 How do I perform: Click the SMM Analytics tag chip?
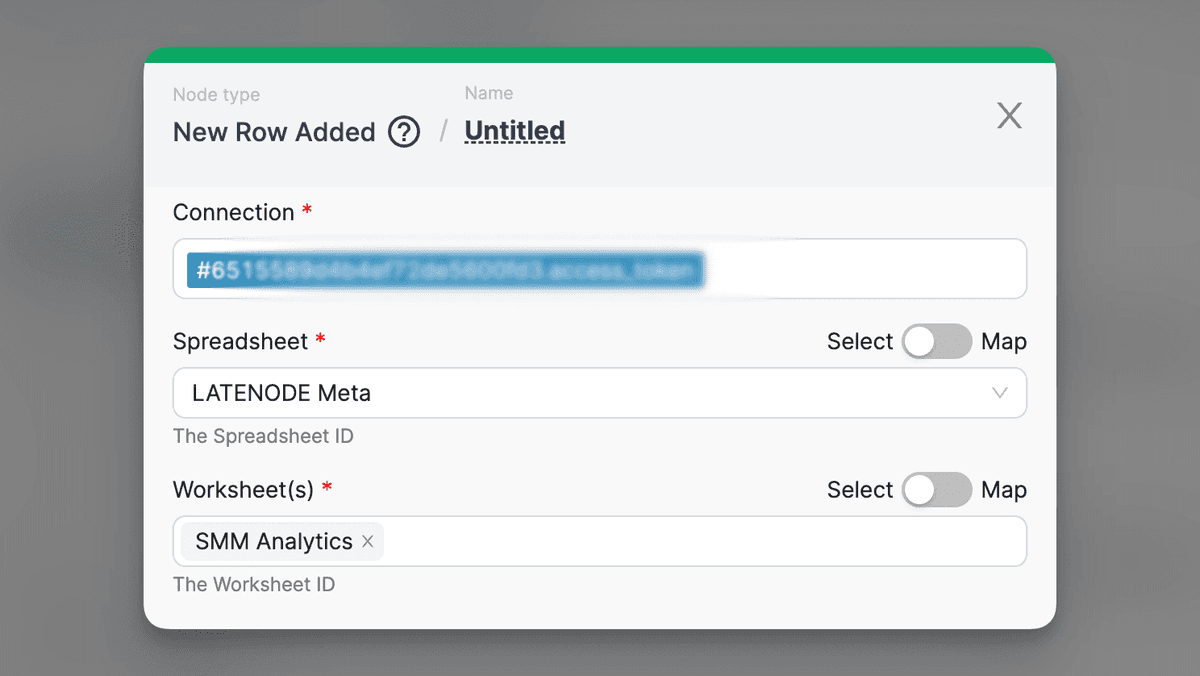point(273,542)
